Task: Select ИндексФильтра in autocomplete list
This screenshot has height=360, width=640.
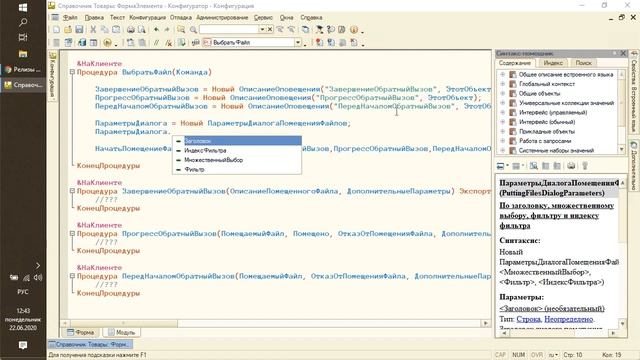Action: [x=237, y=150]
